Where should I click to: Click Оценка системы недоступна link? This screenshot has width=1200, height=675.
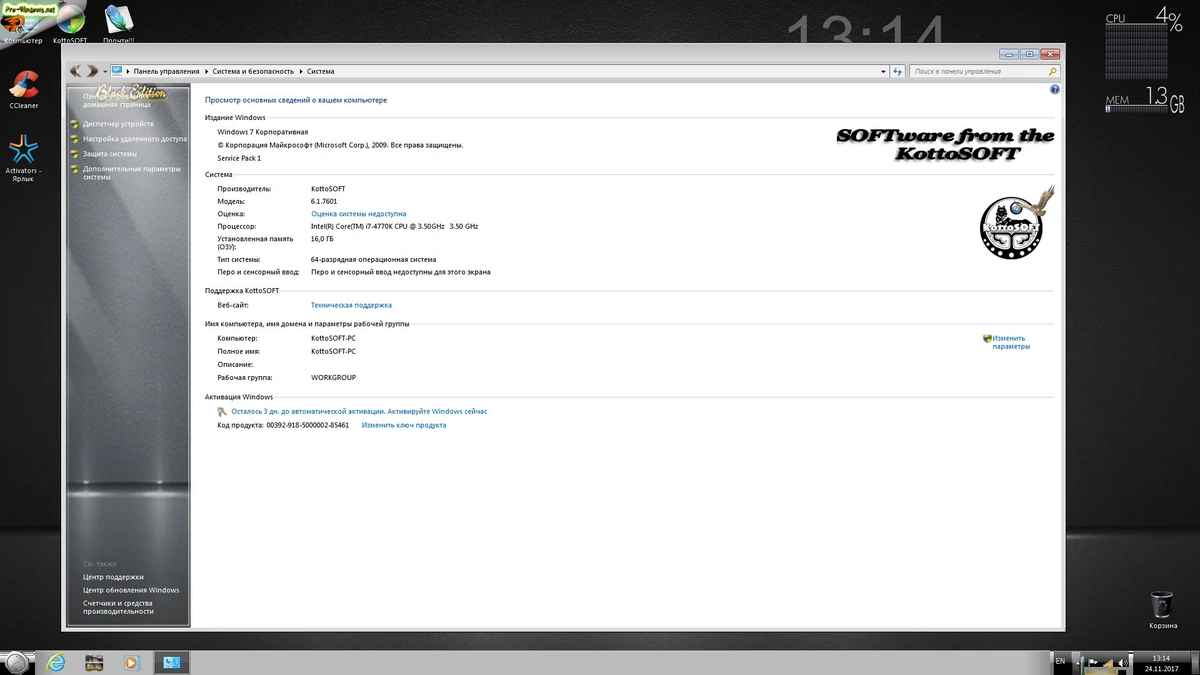click(x=358, y=214)
